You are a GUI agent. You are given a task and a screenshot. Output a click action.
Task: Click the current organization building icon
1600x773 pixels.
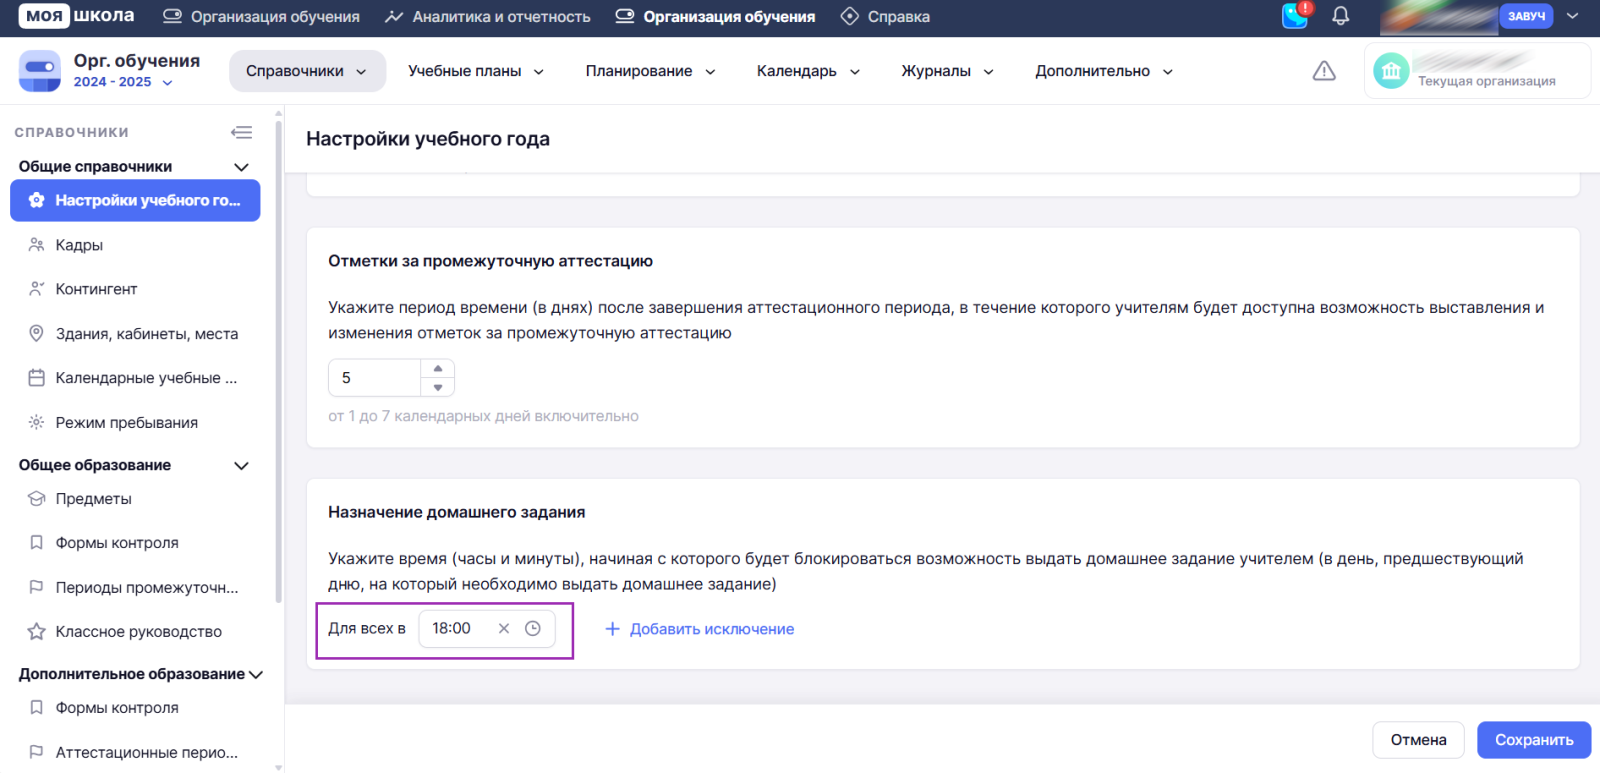click(1391, 71)
